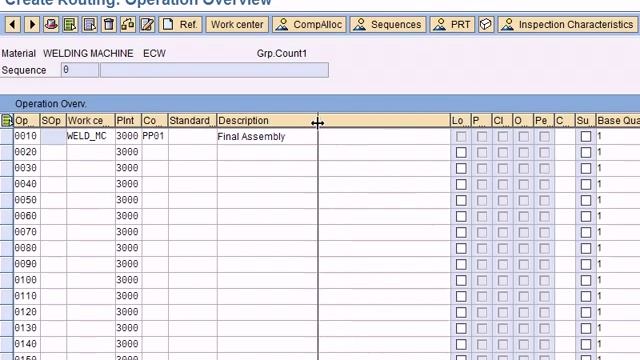Select the Op column header
Viewport: 640px width, 360px height.
coord(27,120)
